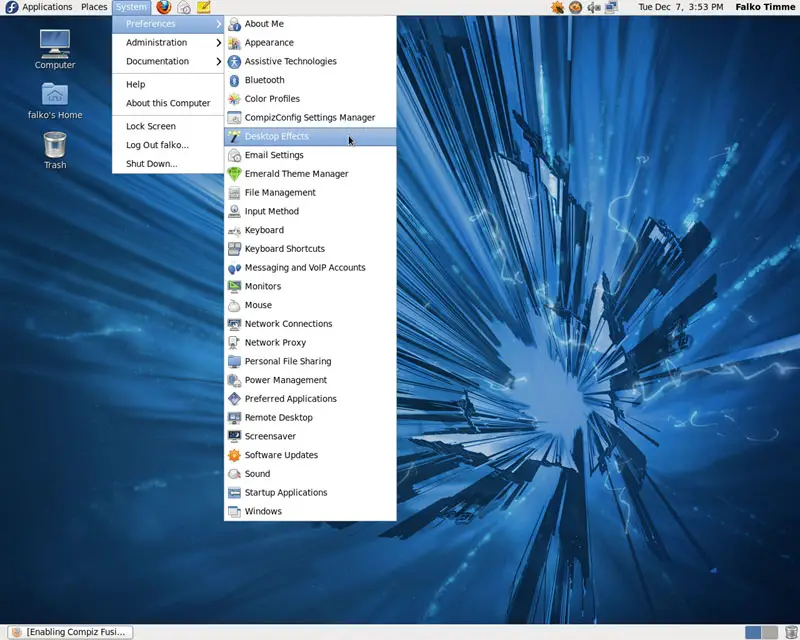Switch to the second gray workspace
800x640 pixels.
[x=769, y=632]
